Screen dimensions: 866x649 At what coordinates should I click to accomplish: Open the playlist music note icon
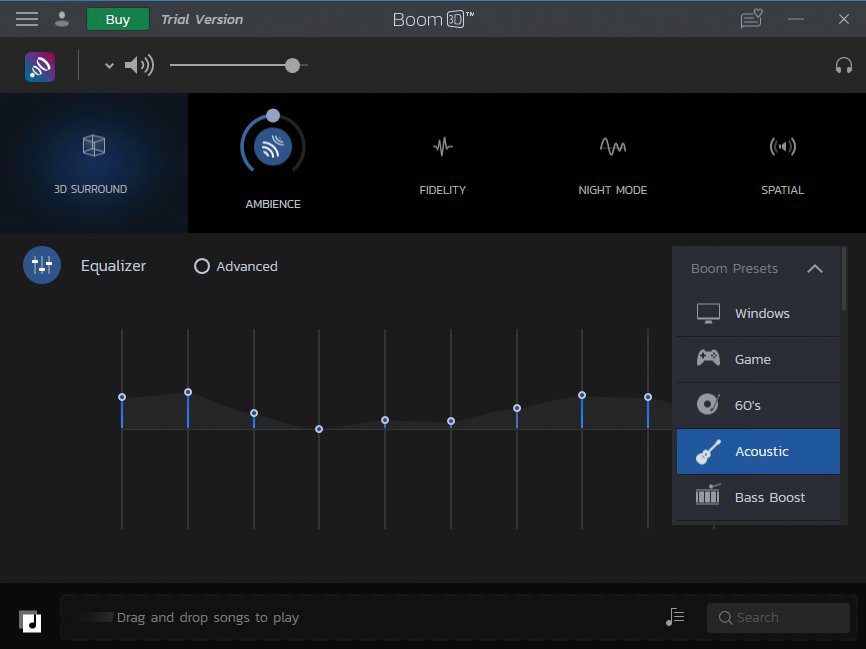tap(675, 617)
